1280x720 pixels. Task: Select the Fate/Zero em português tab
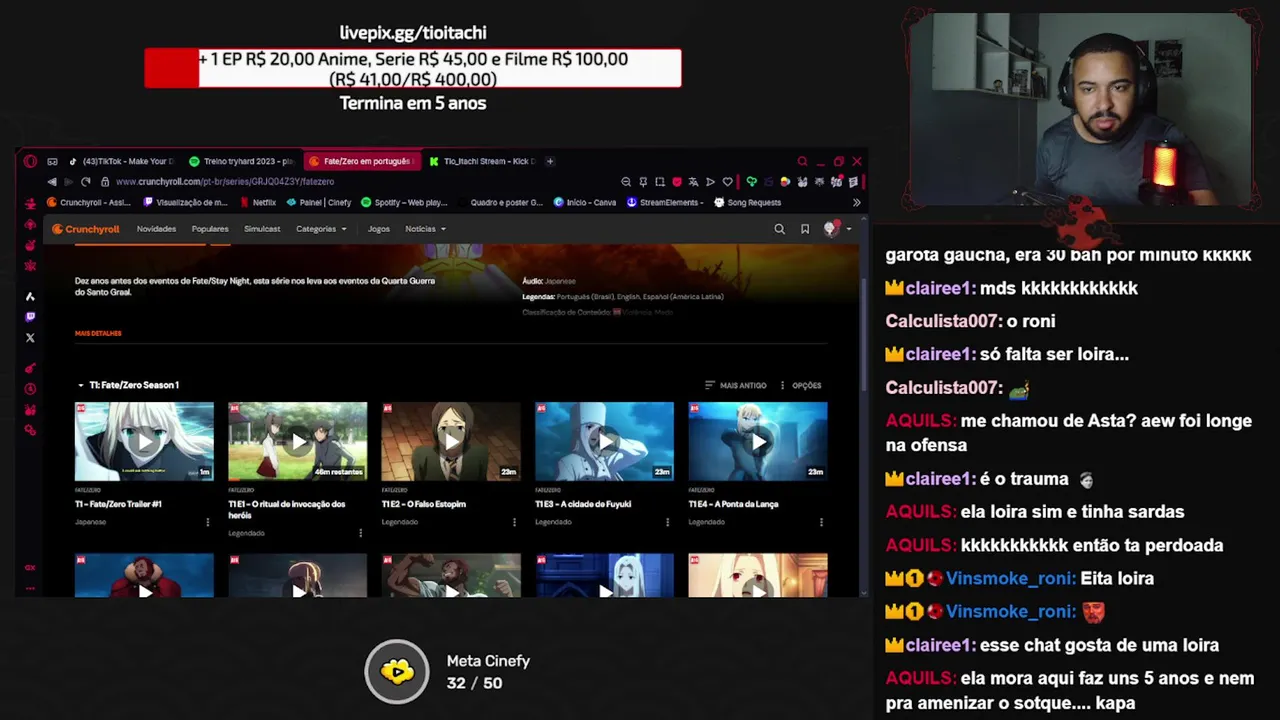360,161
